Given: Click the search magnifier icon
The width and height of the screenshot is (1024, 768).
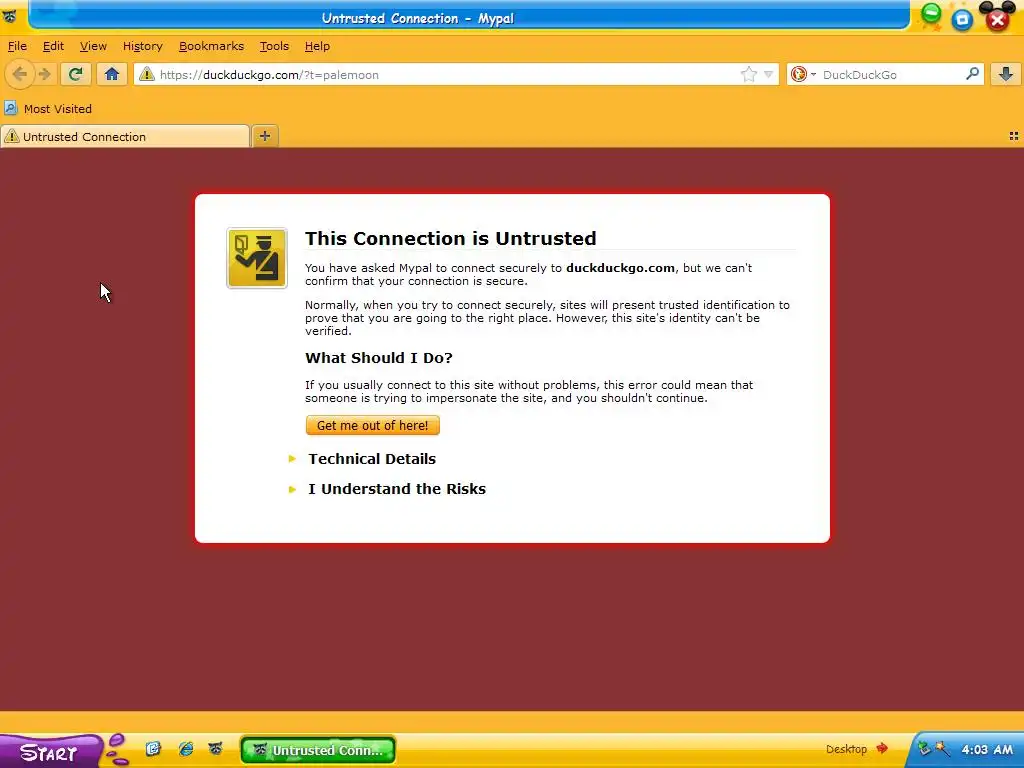Looking at the screenshot, I should (972, 74).
